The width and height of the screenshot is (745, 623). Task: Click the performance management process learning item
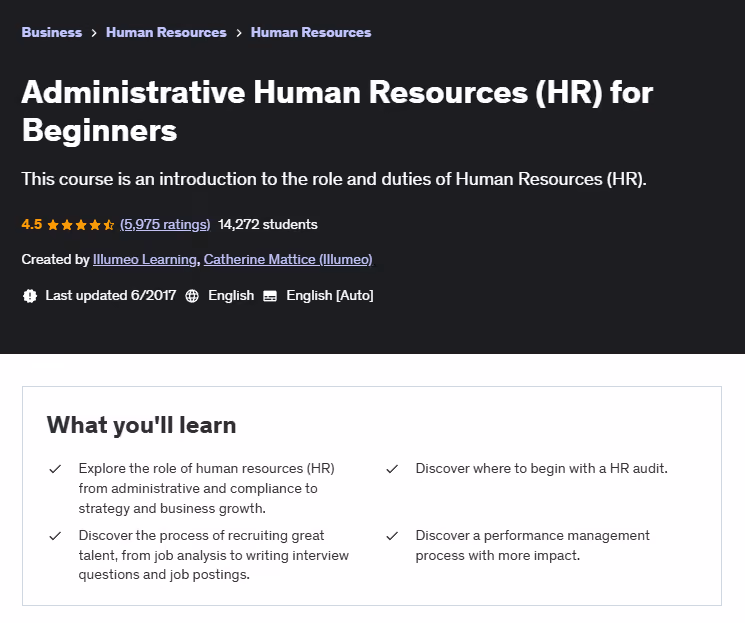[533, 546]
